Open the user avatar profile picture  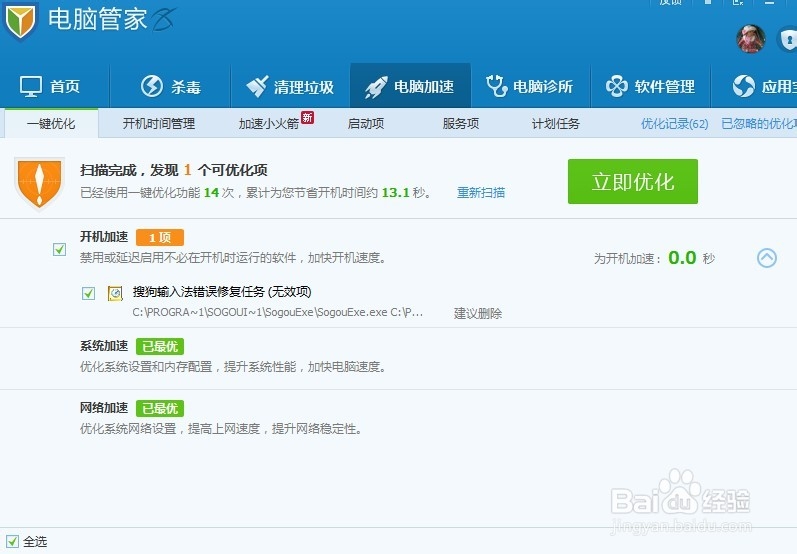click(751, 39)
